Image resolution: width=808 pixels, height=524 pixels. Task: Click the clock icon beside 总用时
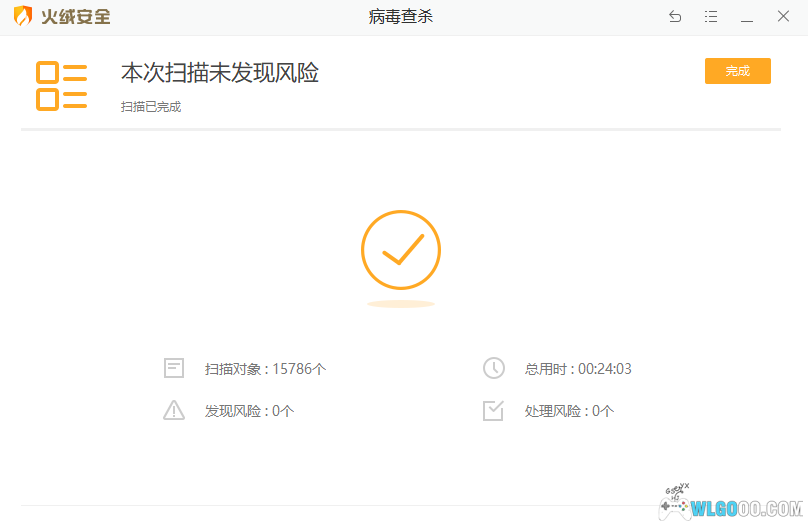[x=494, y=368]
